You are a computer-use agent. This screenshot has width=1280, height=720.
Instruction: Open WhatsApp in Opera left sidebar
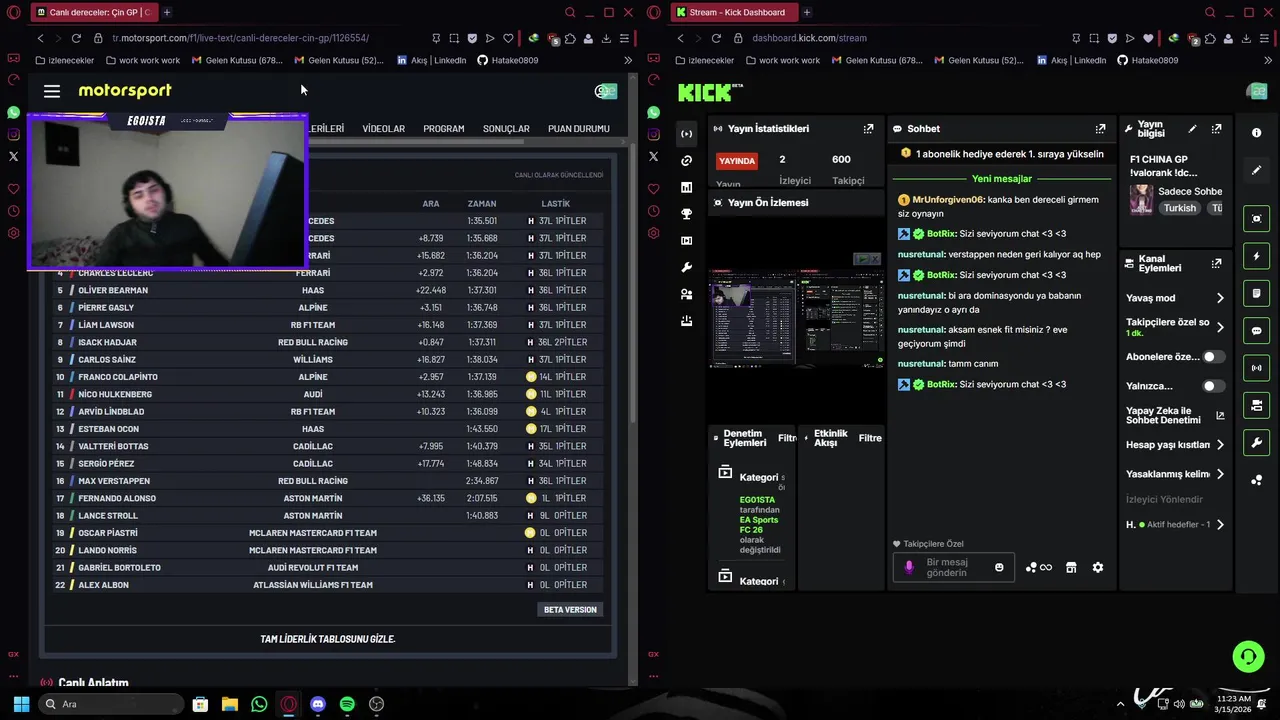pos(13,113)
